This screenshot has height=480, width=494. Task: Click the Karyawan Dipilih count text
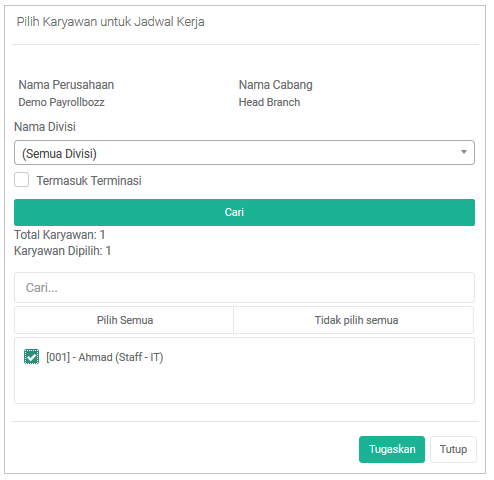click(62, 251)
